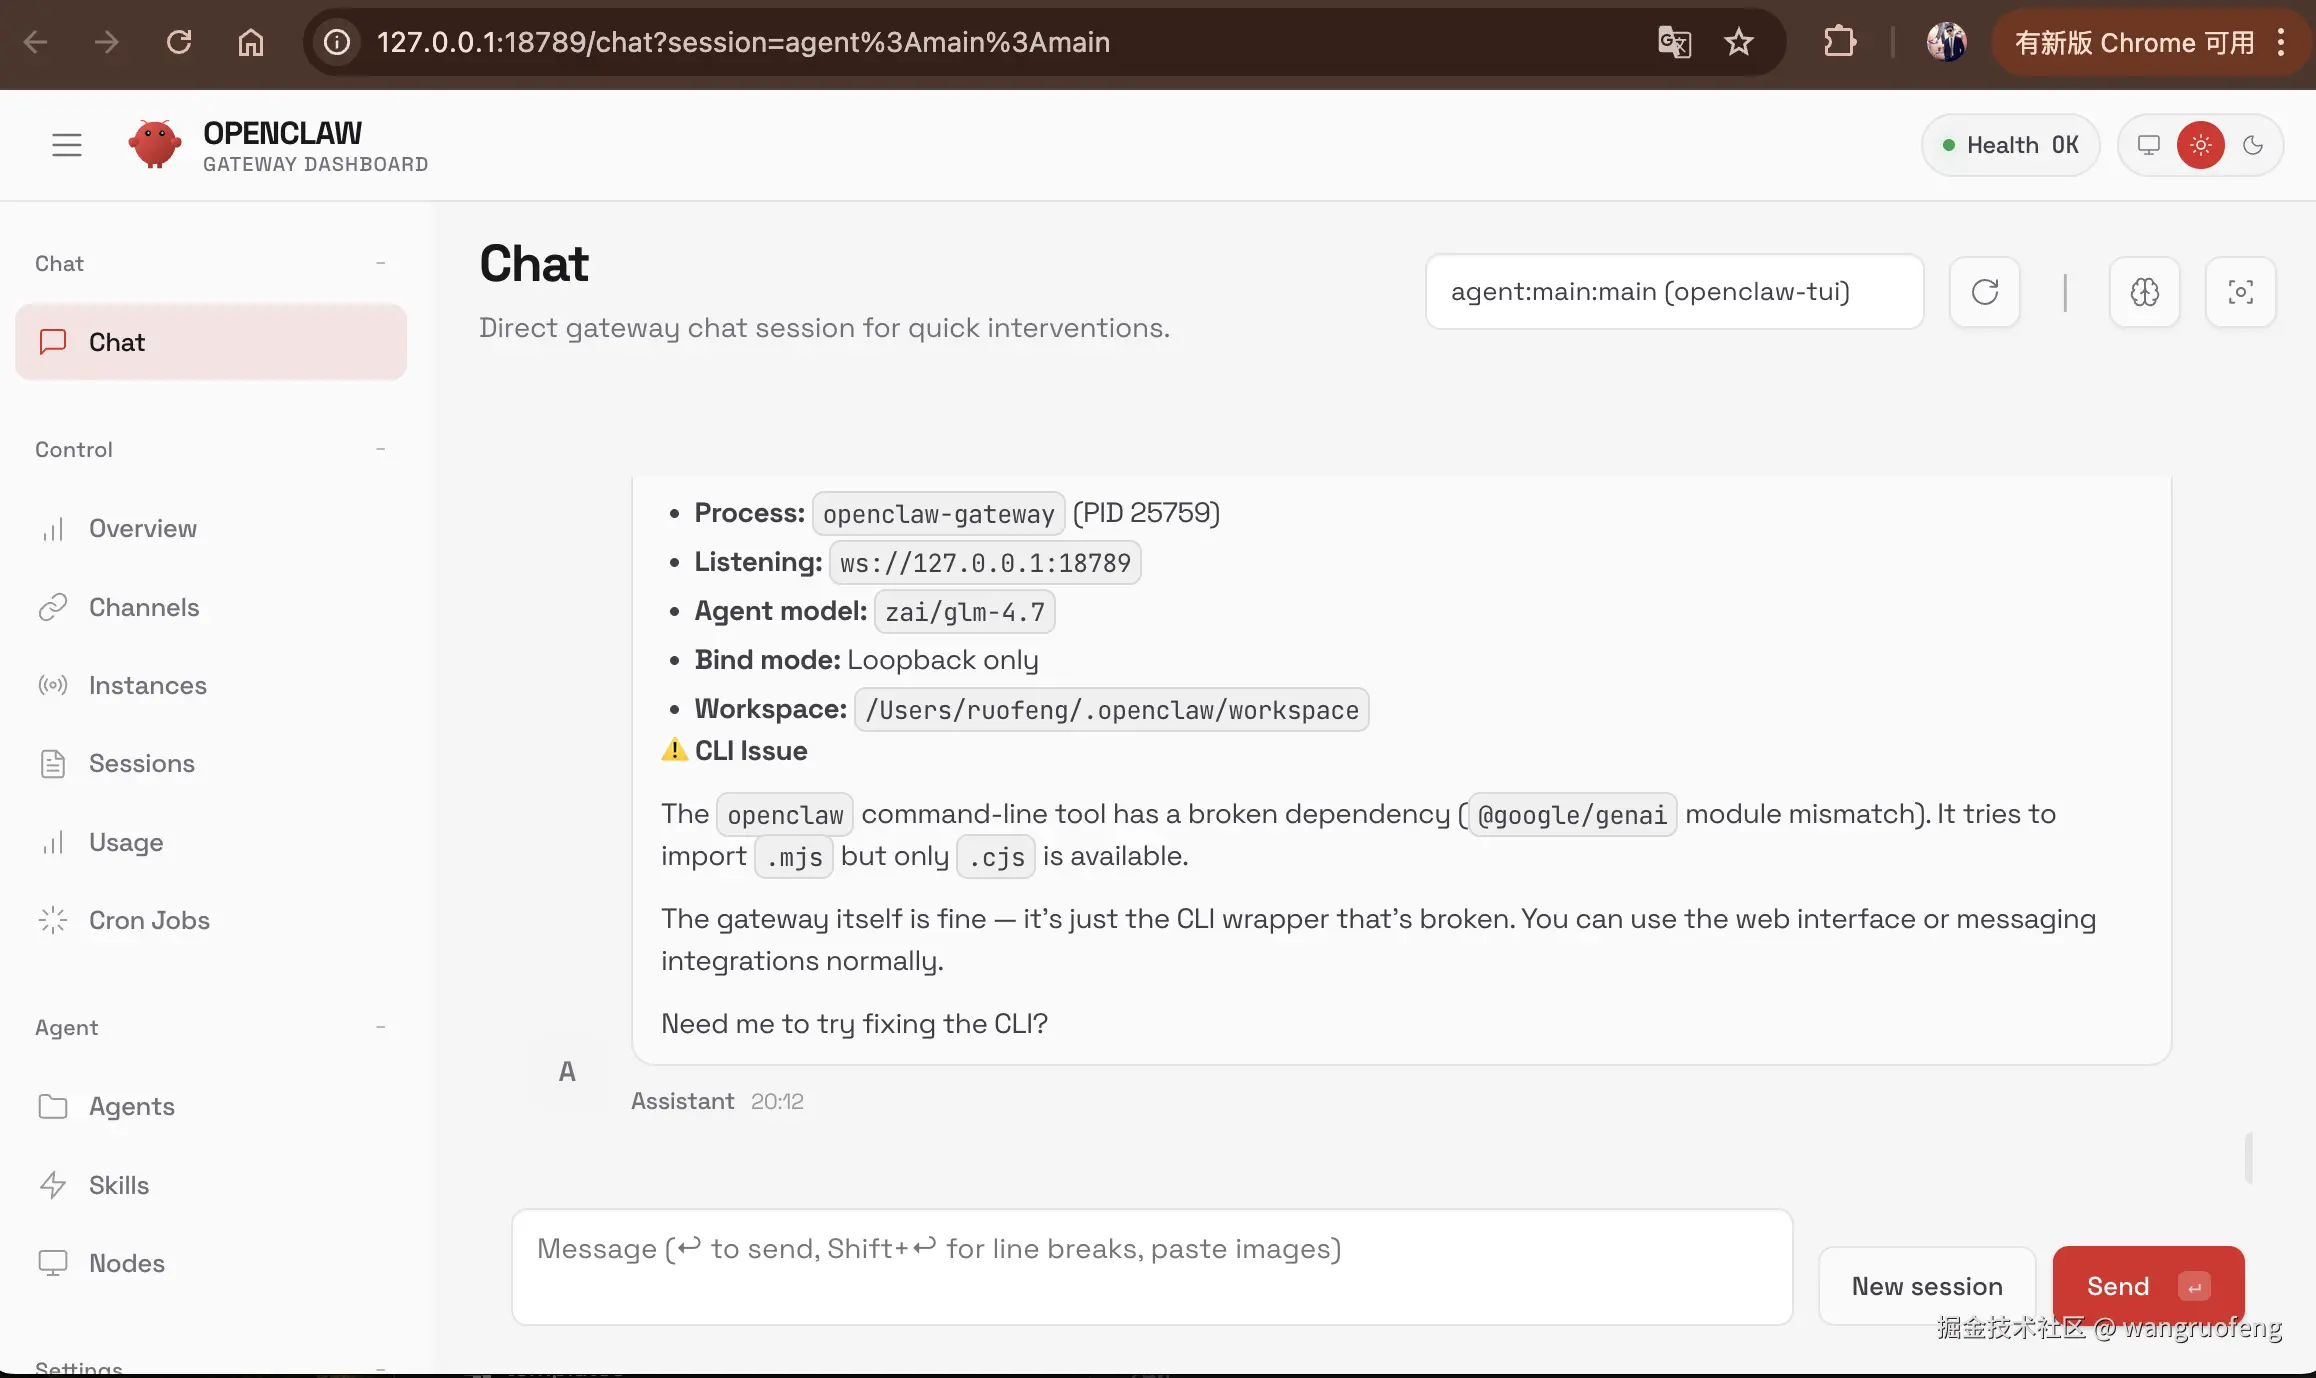Screen dimensions: 2316x1378
Task: Click the hamburger menu icon
Action: pyautogui.click(x=67, y=145)
